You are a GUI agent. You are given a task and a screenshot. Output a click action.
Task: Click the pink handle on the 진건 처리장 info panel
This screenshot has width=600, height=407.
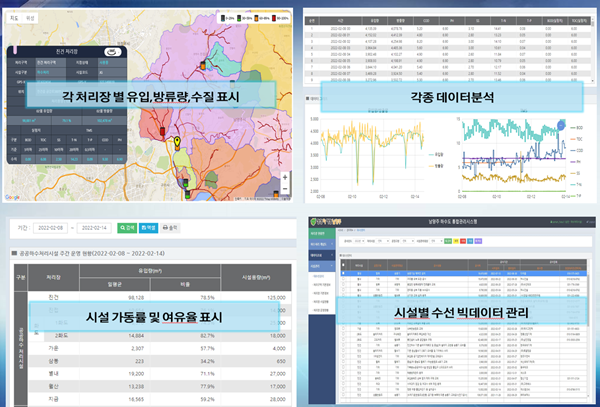pos(15,49)
